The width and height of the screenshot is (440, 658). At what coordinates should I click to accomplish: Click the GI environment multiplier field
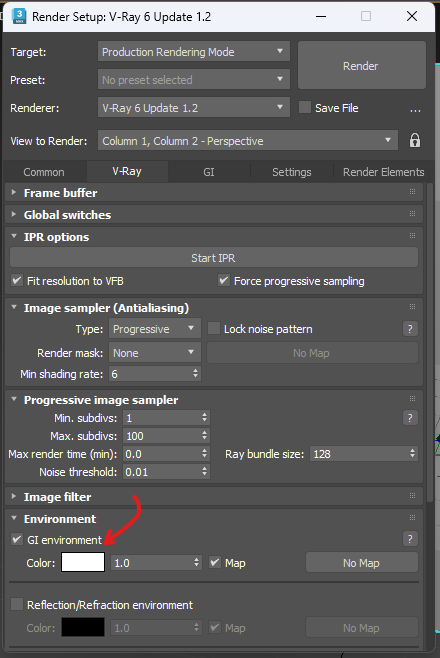[156, 562]
